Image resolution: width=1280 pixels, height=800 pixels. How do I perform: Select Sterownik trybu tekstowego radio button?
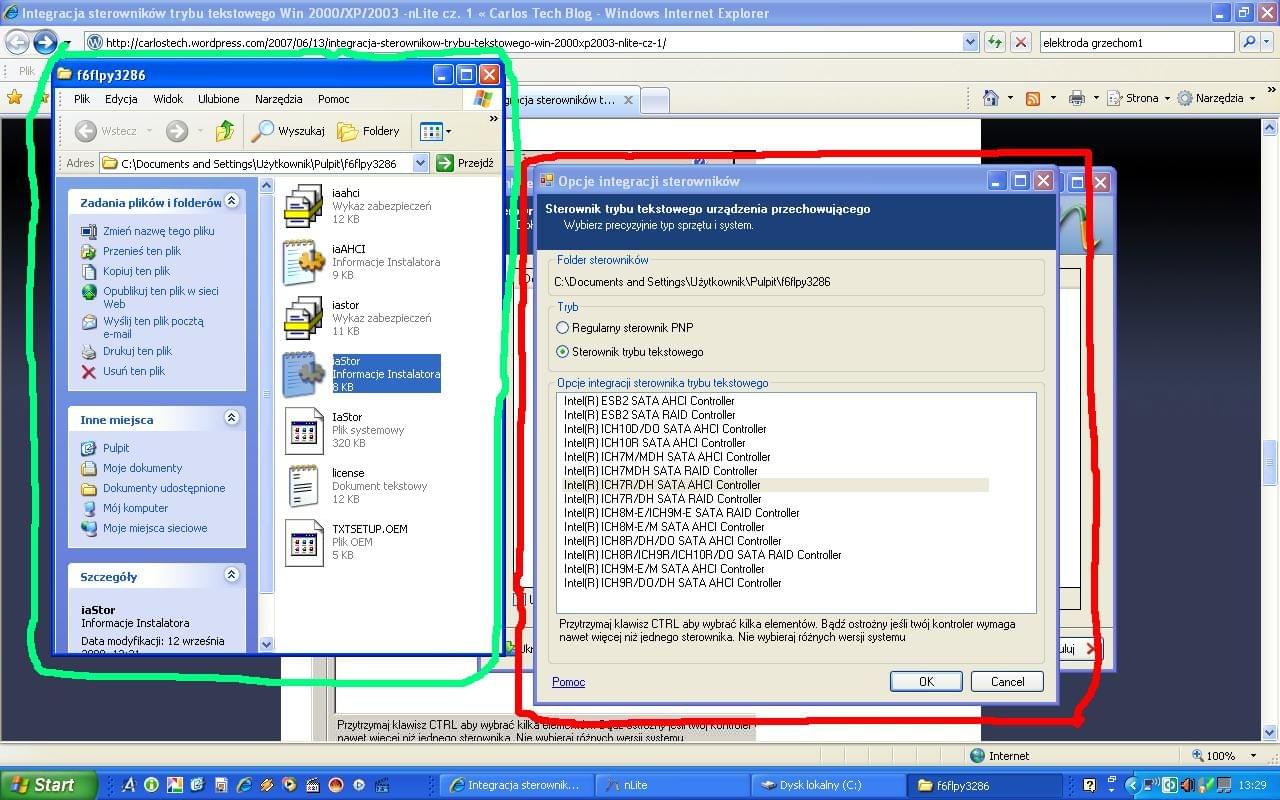pyautogui.click(x=563, y=352)
